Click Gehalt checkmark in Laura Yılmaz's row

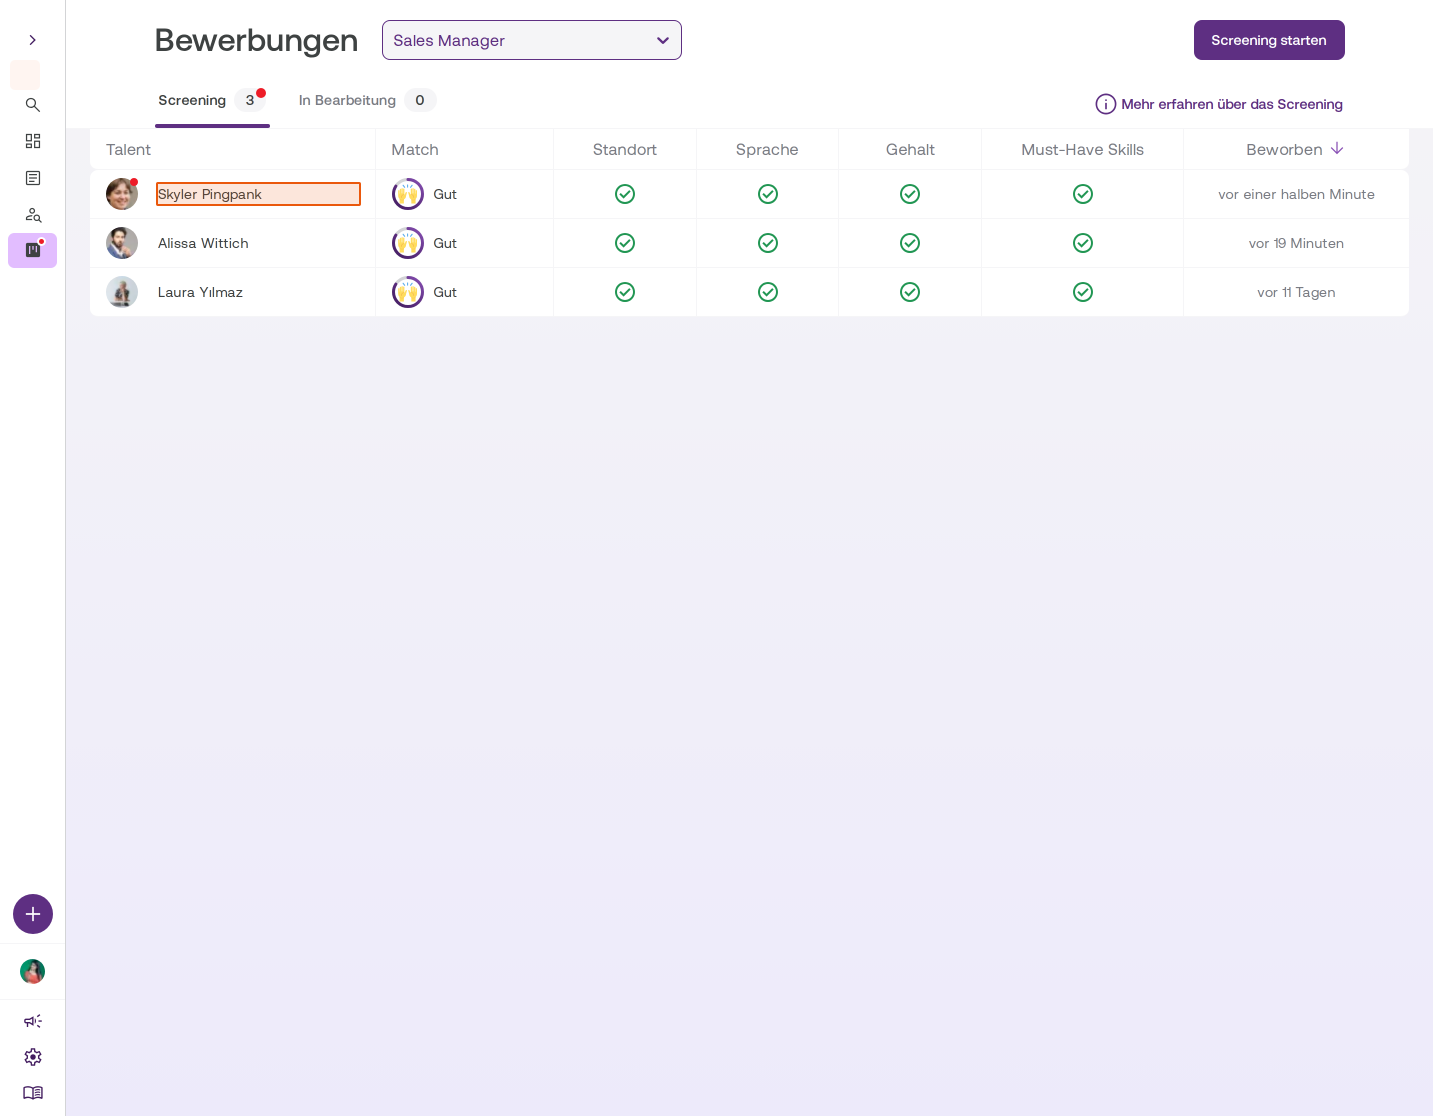(x=910, y=292)
